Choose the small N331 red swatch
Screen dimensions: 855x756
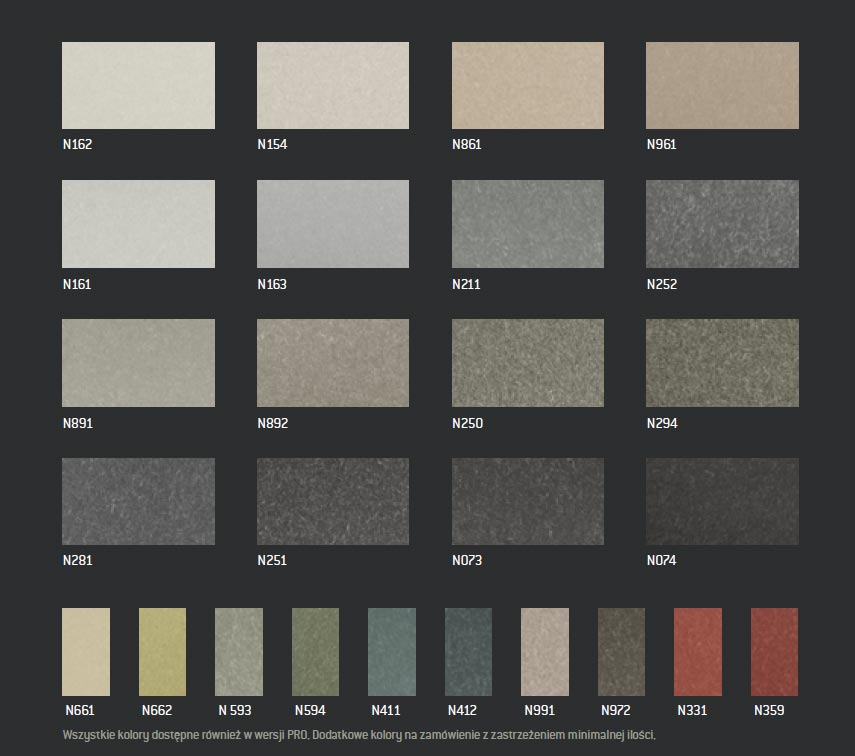pyautogui.click(x=698, y=652)
